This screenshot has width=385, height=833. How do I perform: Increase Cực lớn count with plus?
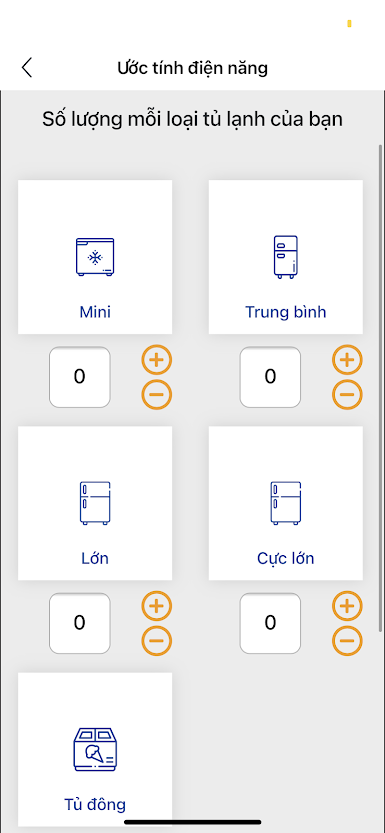coord(347,606)
